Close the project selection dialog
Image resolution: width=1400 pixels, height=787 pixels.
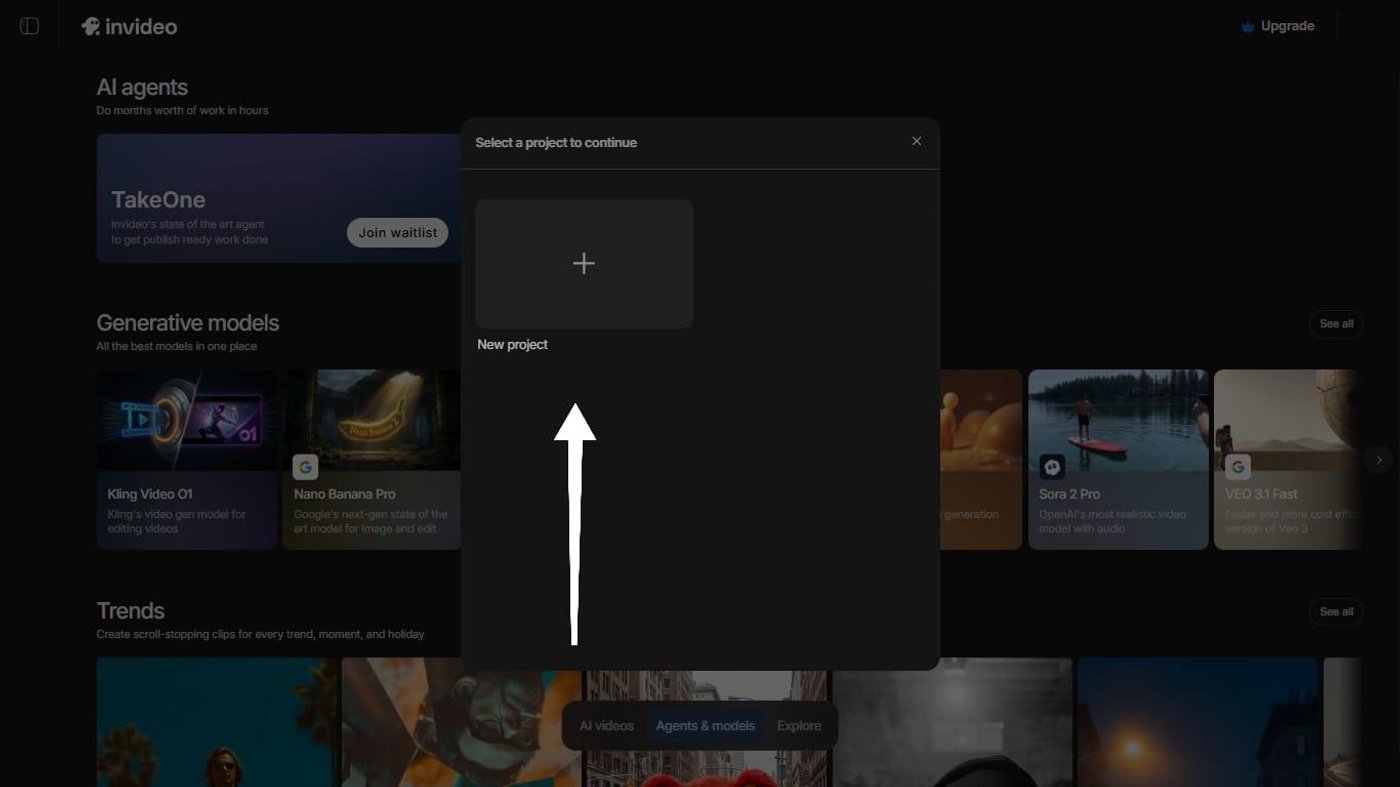916,141
